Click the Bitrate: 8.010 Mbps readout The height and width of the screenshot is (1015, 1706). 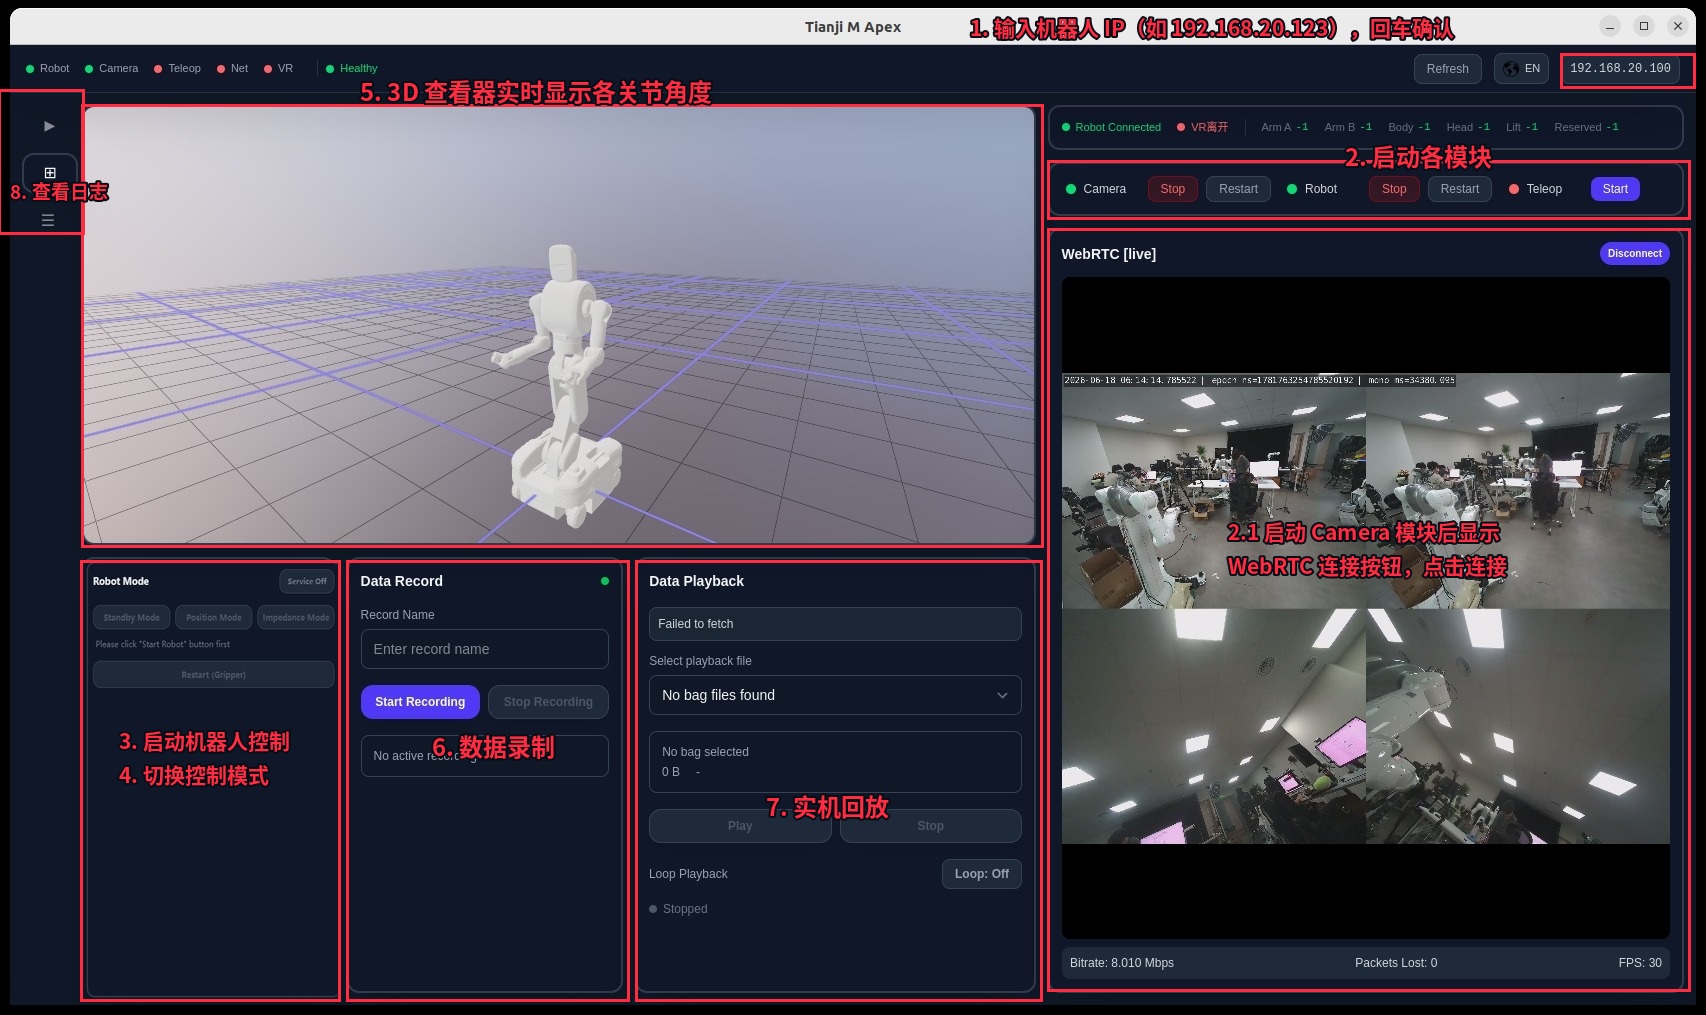(1122, 963)
